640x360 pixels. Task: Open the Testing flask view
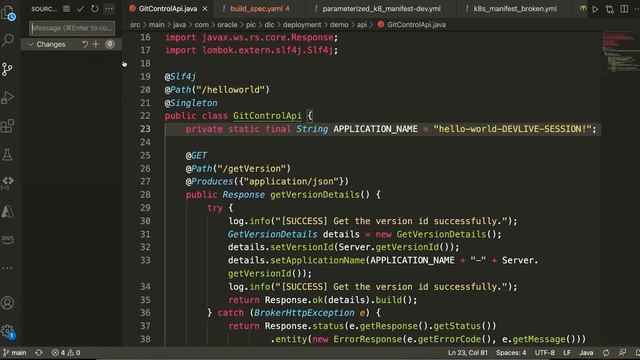click(7, 155)
